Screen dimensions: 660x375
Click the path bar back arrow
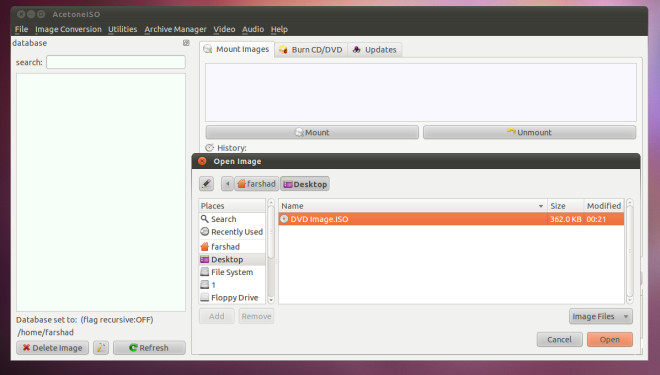[227, 184]
